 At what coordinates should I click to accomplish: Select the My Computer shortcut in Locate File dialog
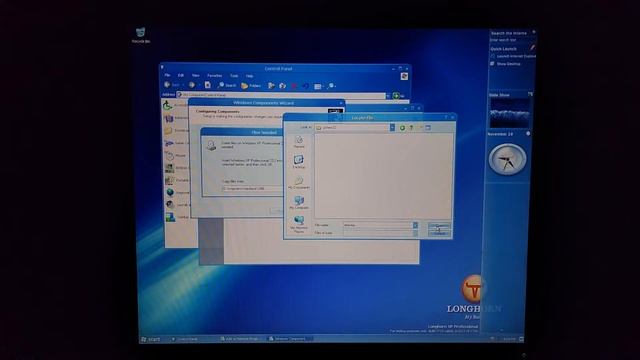[299, 202]
